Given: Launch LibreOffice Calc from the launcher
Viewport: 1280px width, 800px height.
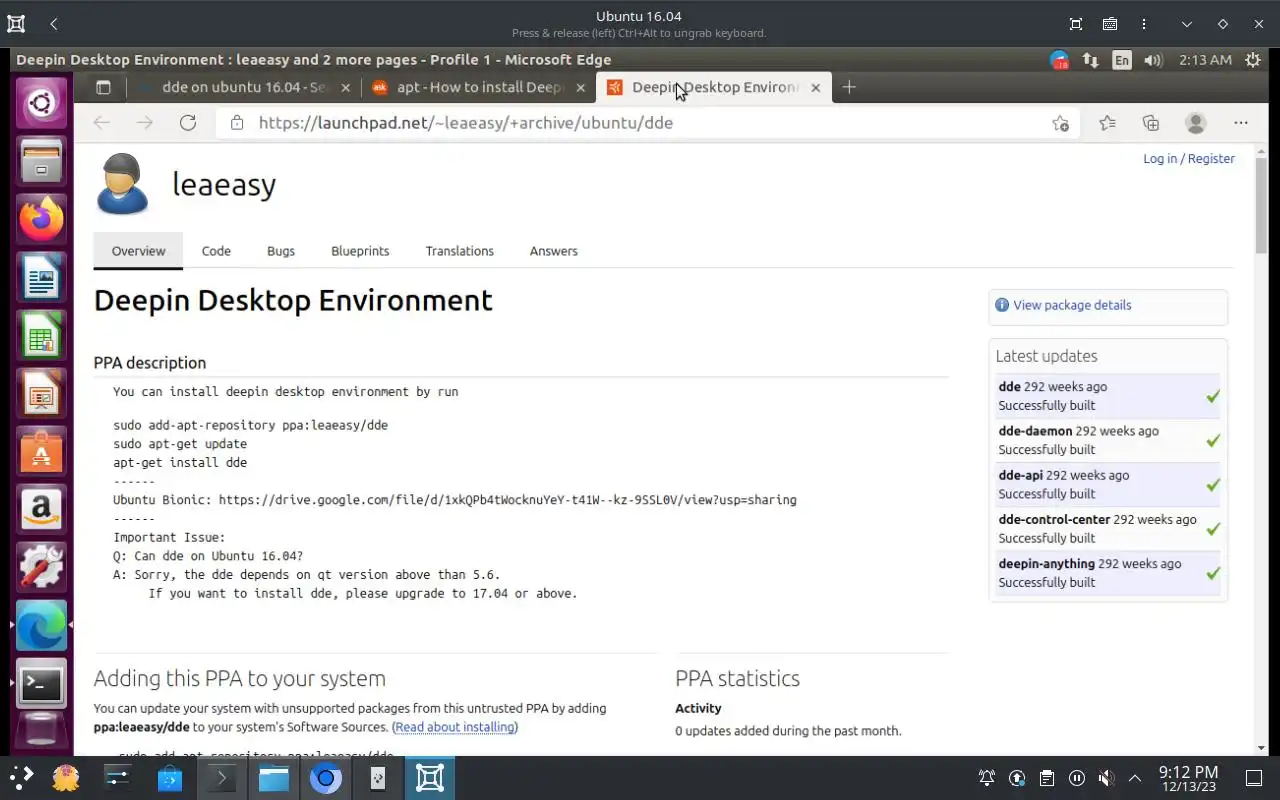Looking at the screenshot, I should point(41,335).
